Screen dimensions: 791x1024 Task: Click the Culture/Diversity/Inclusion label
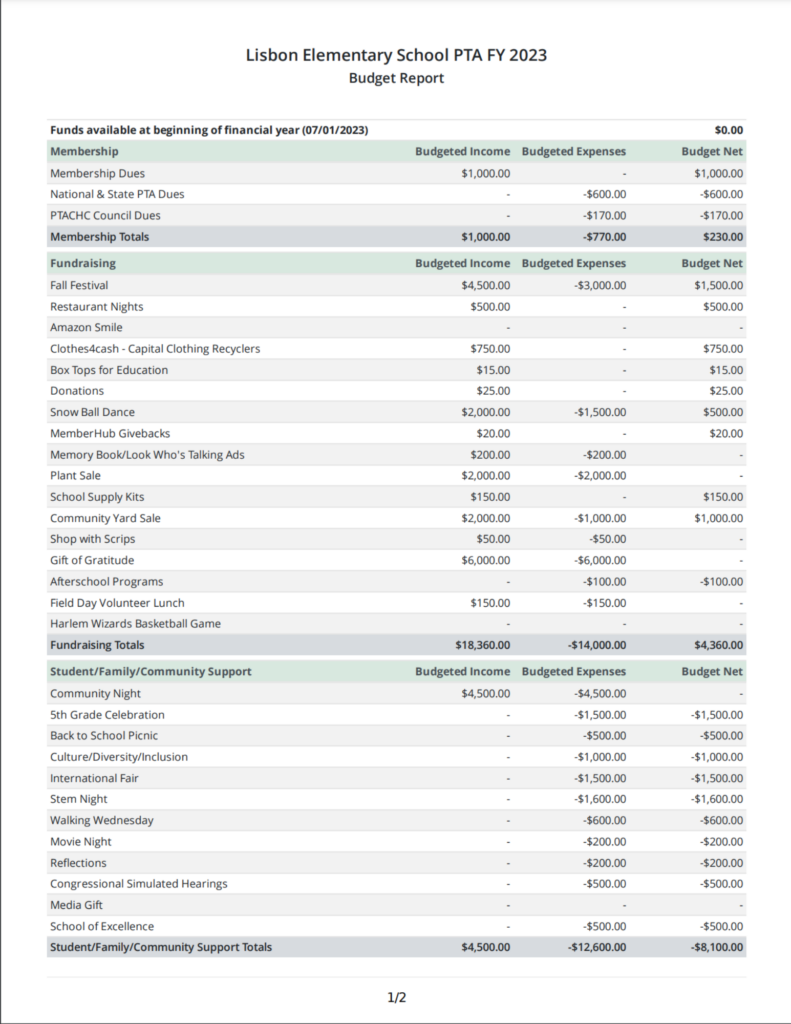pyautogui.click(x=119, y=757)
